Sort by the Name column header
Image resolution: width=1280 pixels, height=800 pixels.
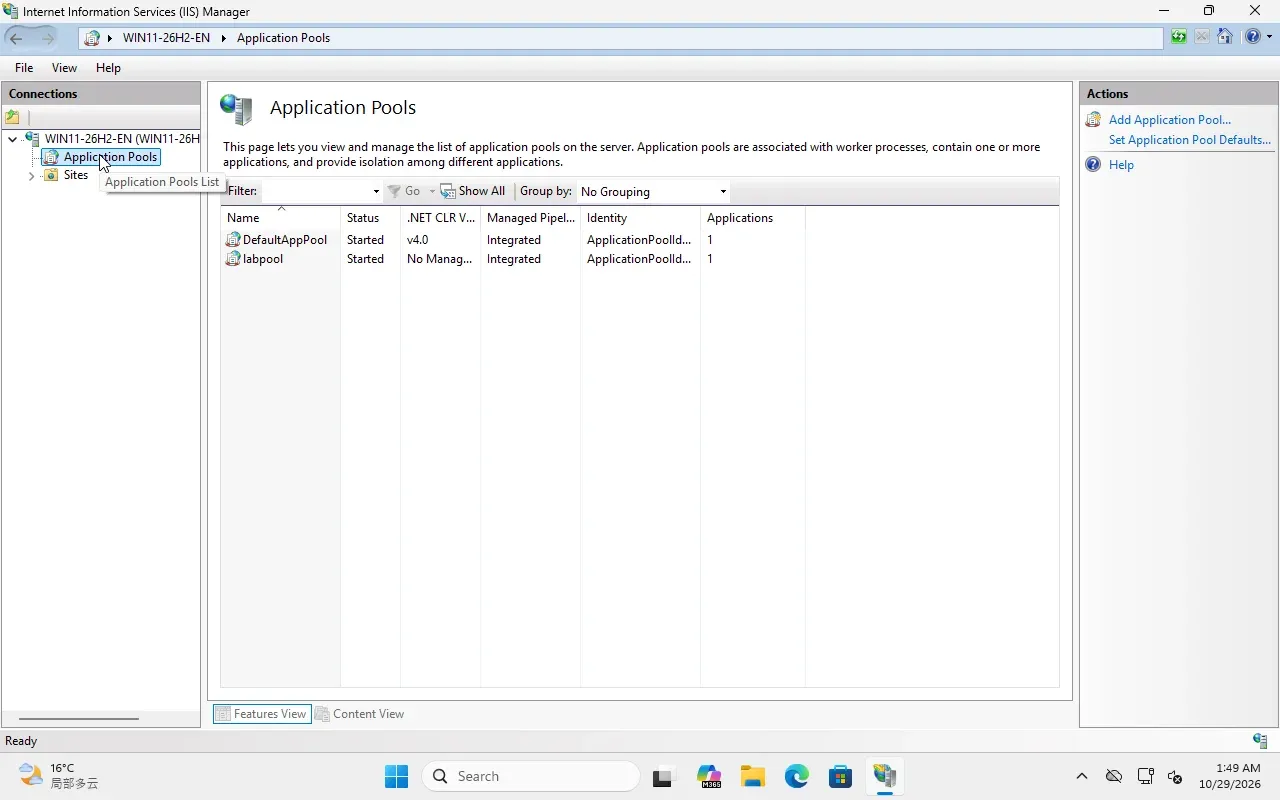point(281,218)
